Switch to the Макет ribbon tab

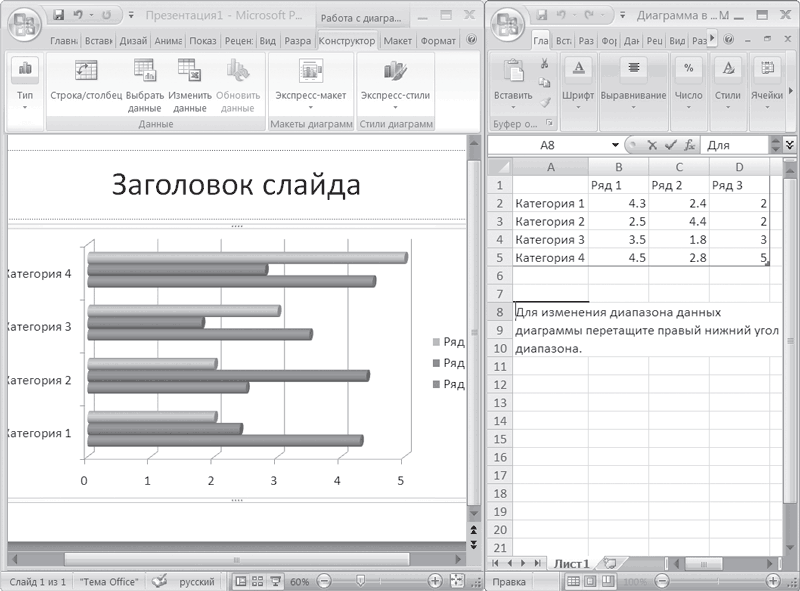(397, 41)
